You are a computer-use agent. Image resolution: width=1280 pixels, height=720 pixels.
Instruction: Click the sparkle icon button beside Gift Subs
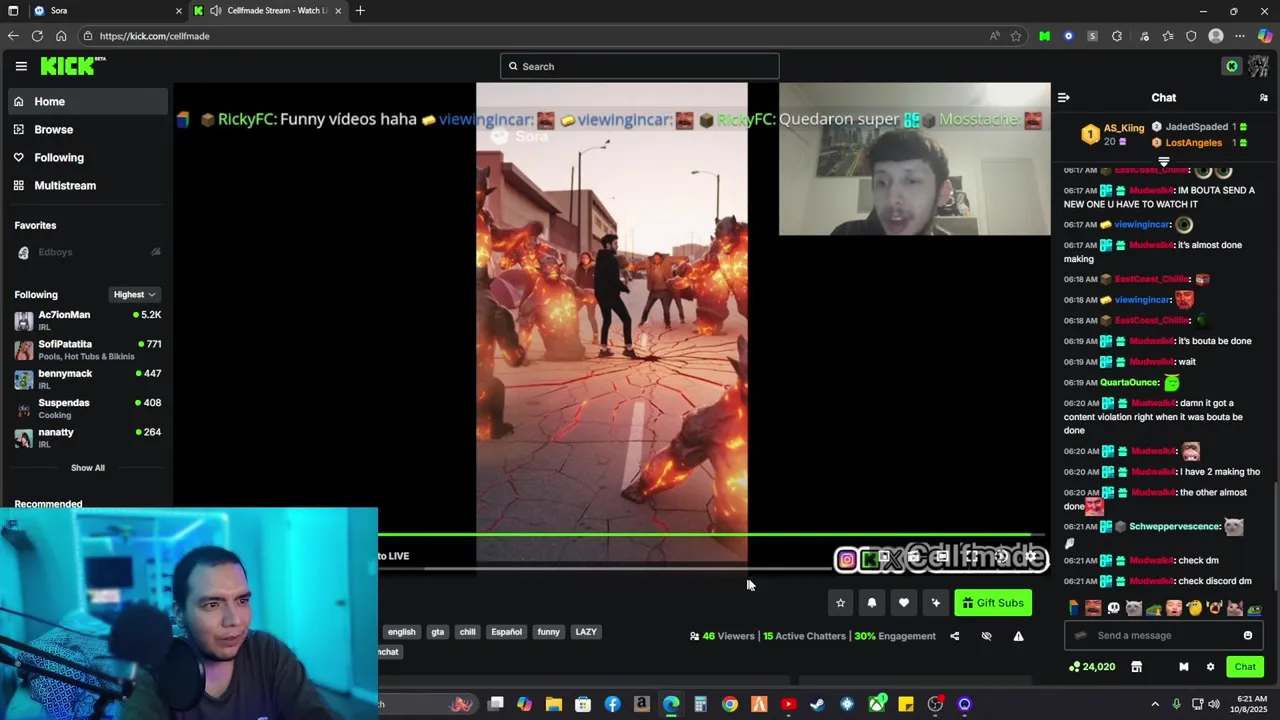(936, 603)
